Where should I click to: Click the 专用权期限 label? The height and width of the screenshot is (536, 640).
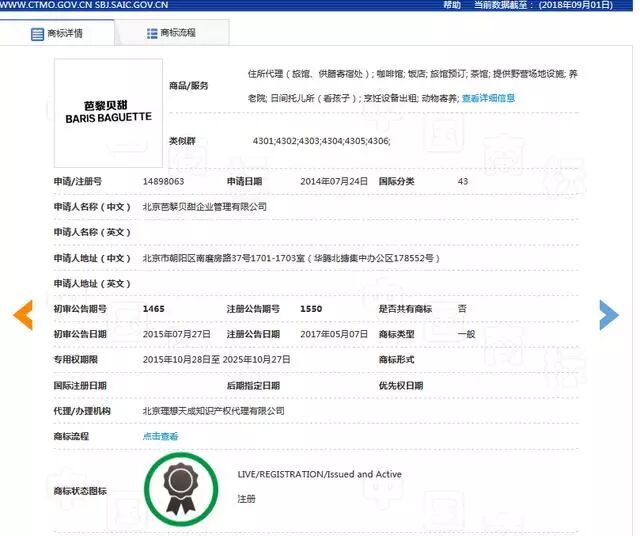click(76, 360)
